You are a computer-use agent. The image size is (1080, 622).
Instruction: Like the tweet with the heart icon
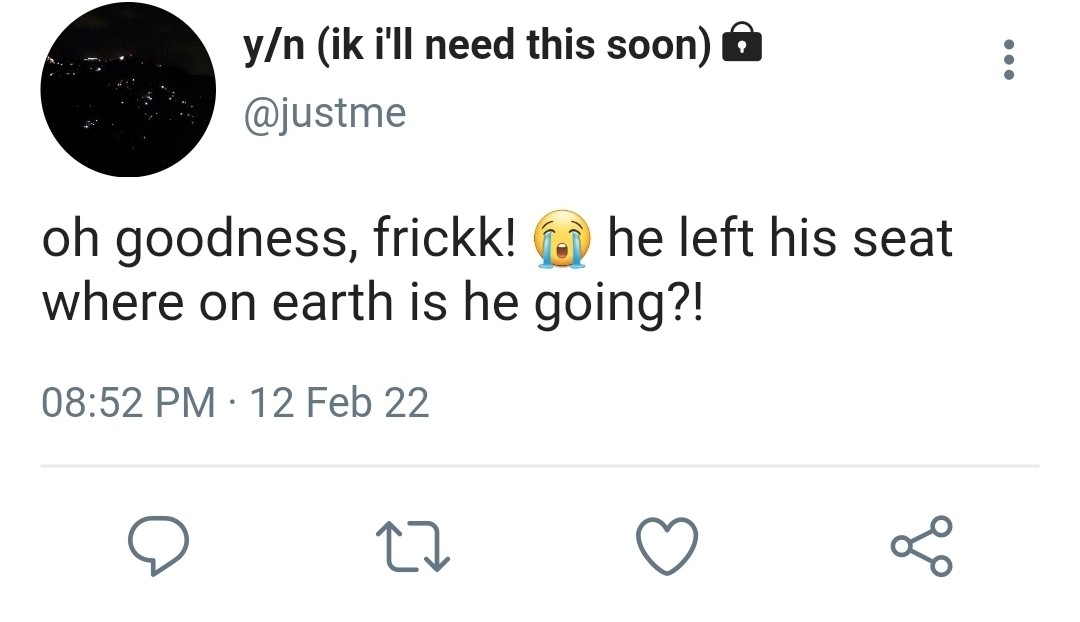[666, 546]
